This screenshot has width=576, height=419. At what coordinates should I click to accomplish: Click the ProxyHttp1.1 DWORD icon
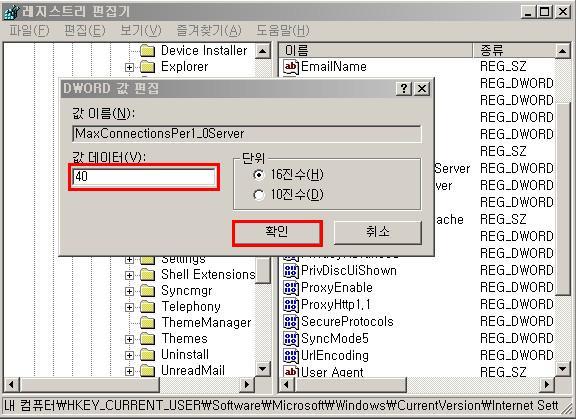pos(291,304)
